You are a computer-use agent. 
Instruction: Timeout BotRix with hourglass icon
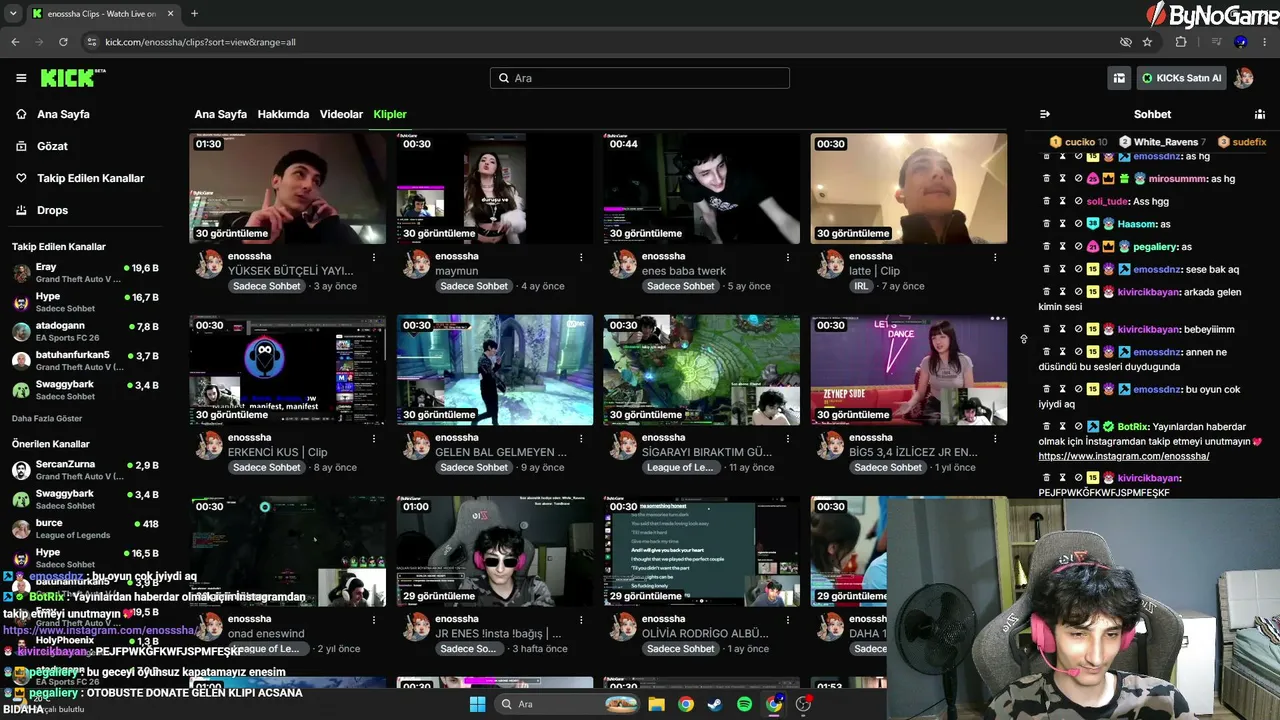tap(1063, 426)
